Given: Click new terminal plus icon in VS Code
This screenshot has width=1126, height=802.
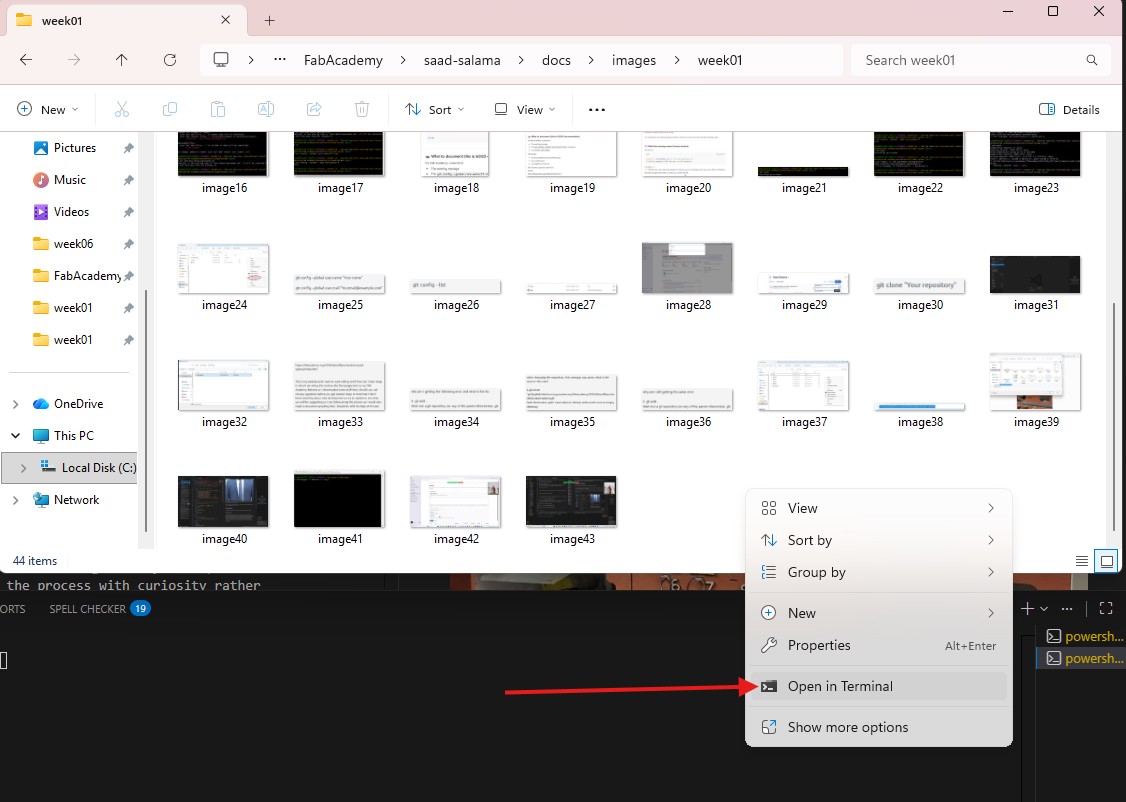Looking at the screenshot, I should coord(1028,609).
